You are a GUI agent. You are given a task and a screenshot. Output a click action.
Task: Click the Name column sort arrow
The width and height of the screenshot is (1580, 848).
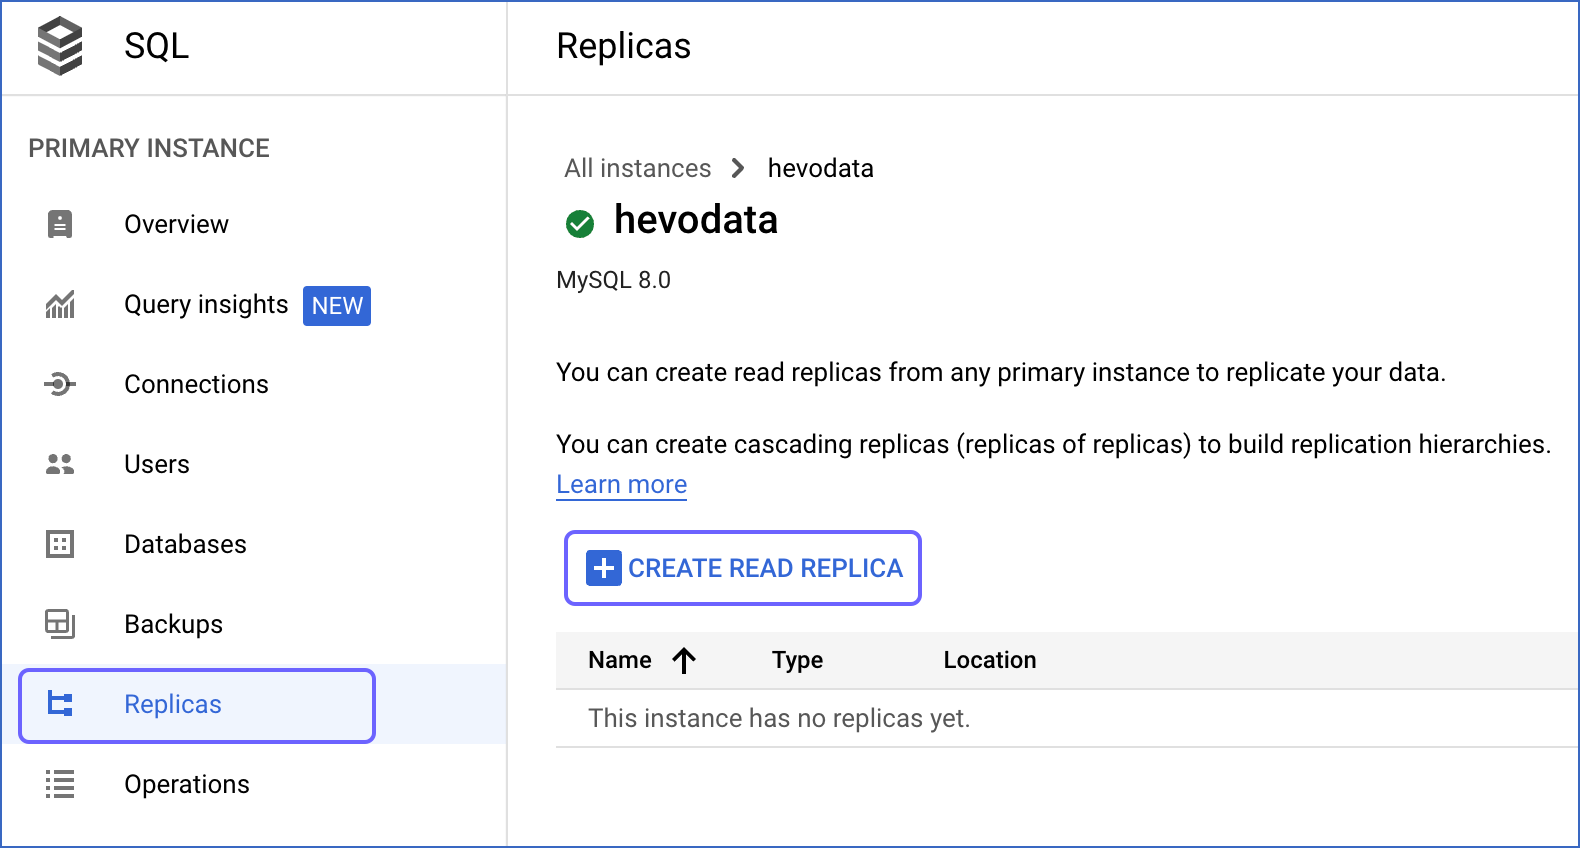[x=684, y=660]
